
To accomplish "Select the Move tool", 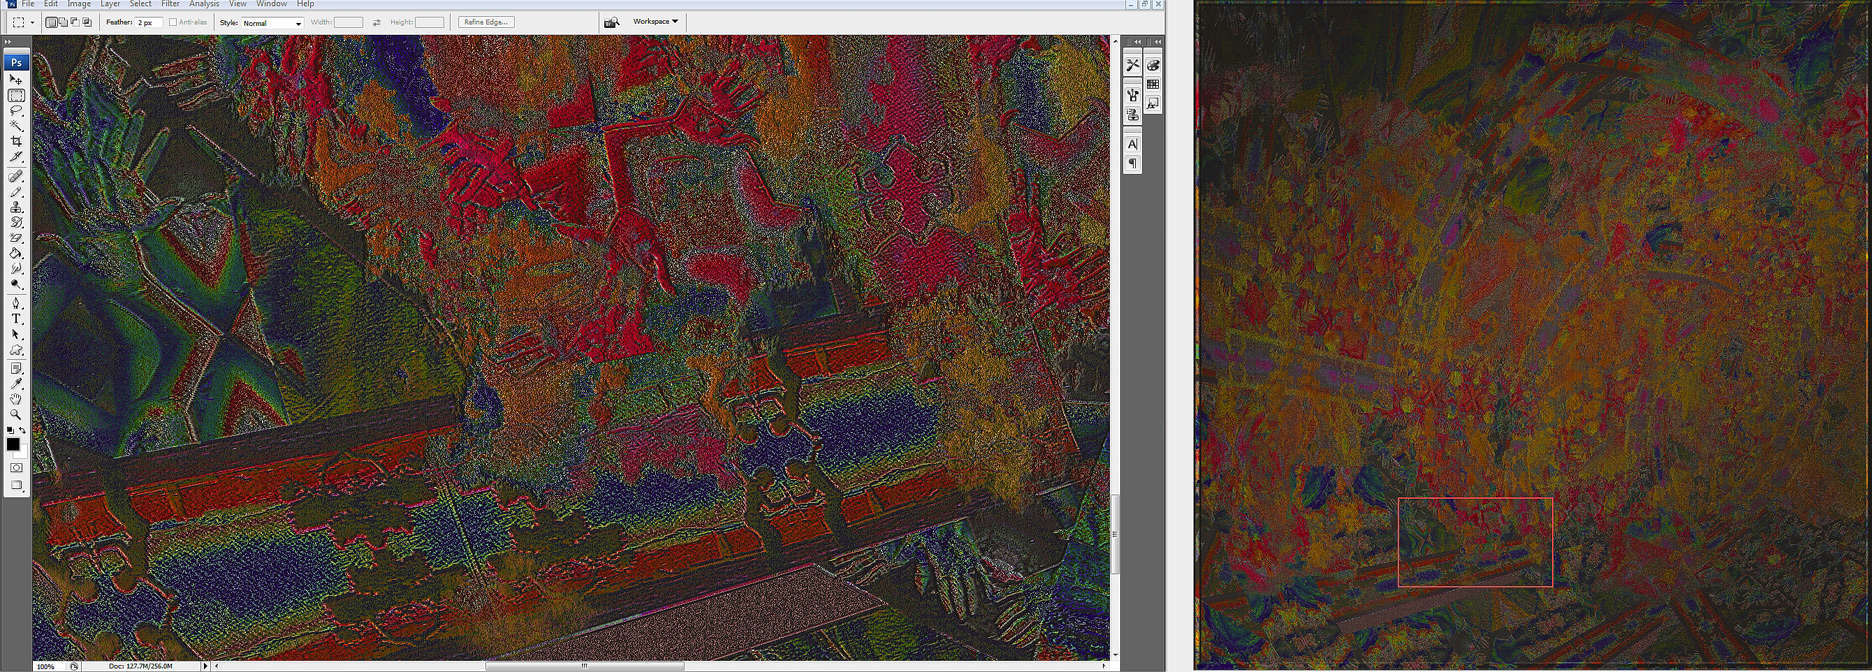I will (16, 79).
